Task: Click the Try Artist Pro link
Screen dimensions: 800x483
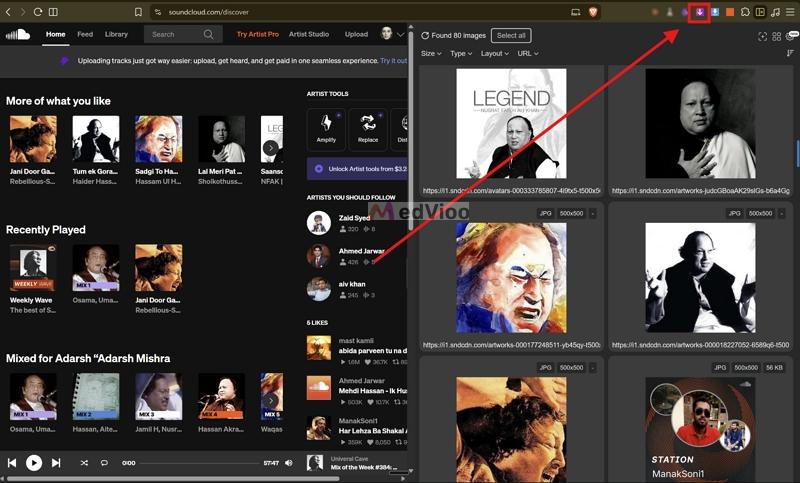Action: click(x=258, y=34)
